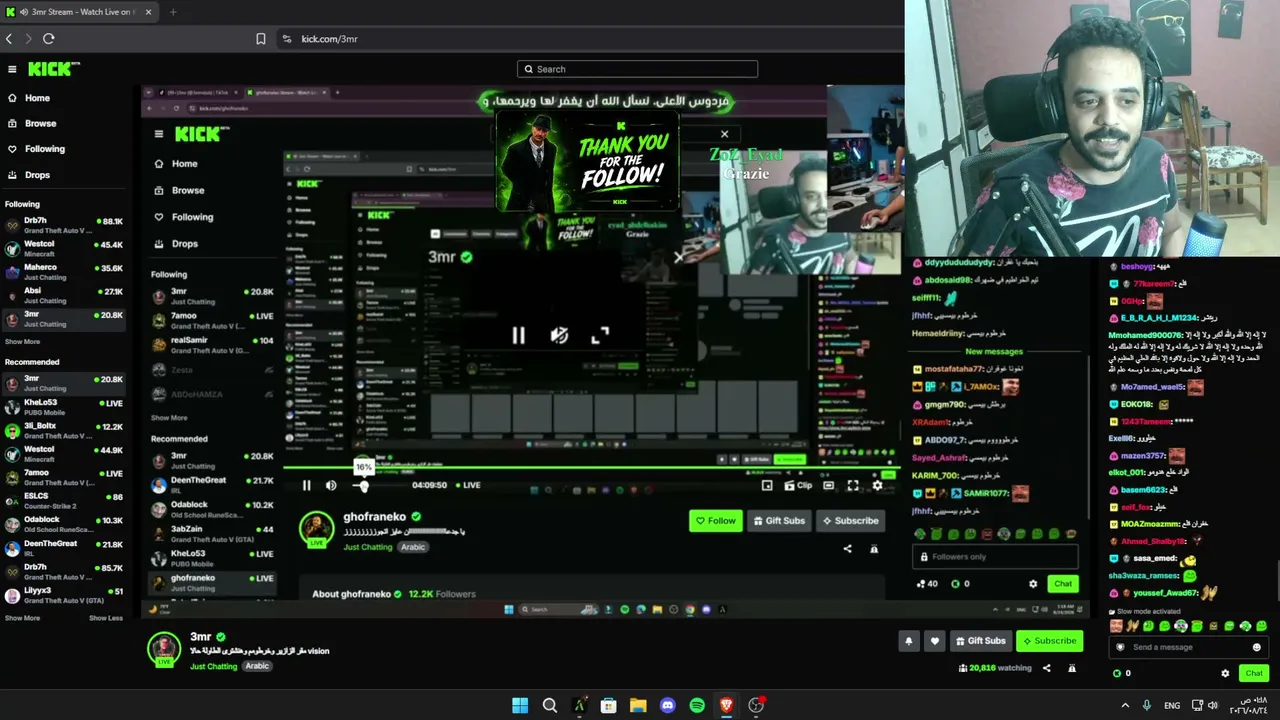Screen dimensions: 1280x720
Task: Open Spotify from the taskbar
Action: click(x=697, y=705)
